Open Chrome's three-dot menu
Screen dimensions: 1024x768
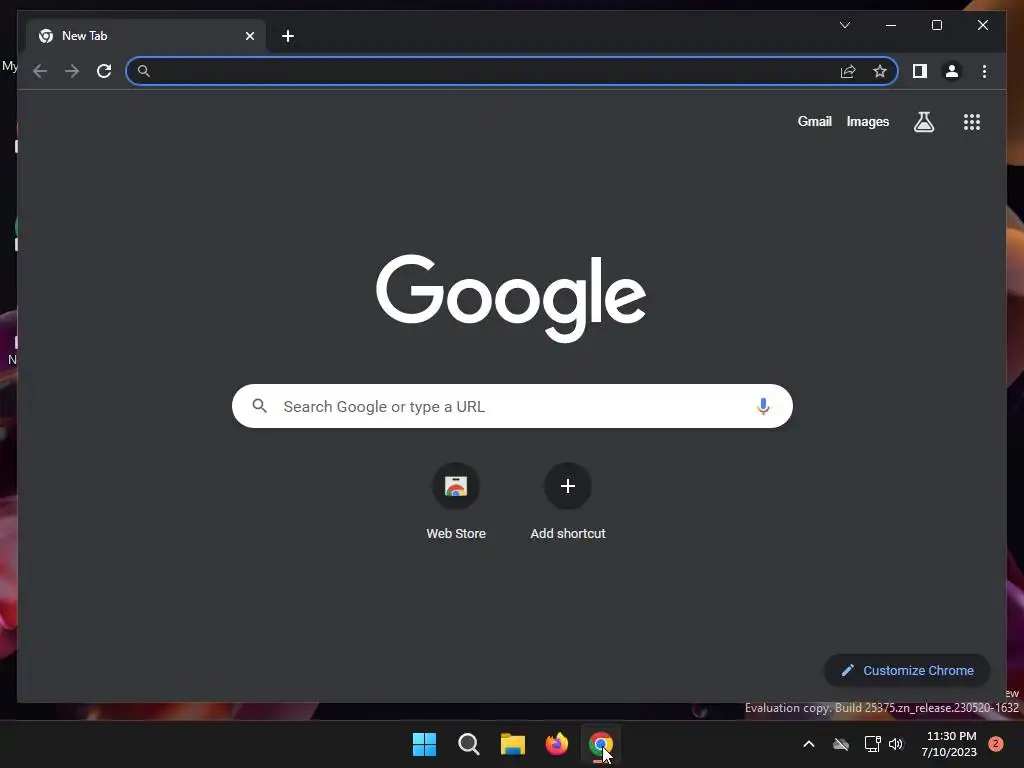pos(984,71)
